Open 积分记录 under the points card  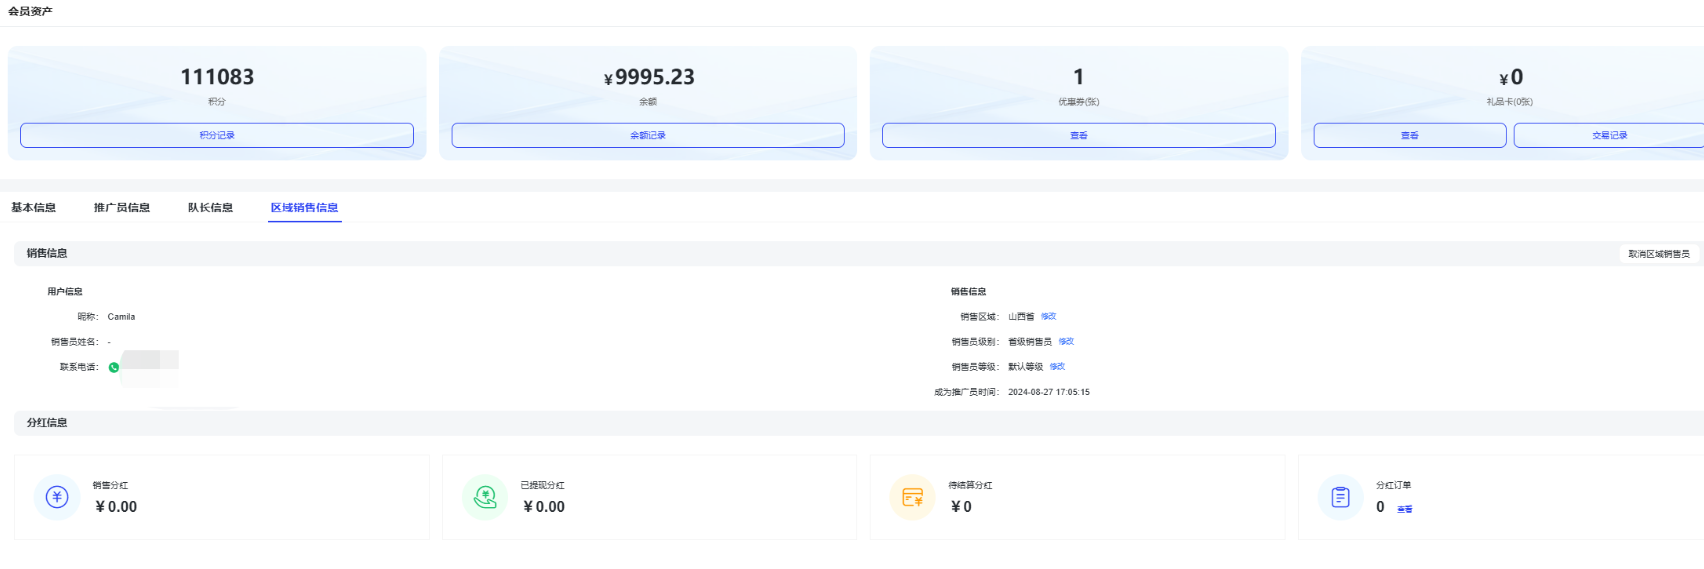(x=217, y=135)
